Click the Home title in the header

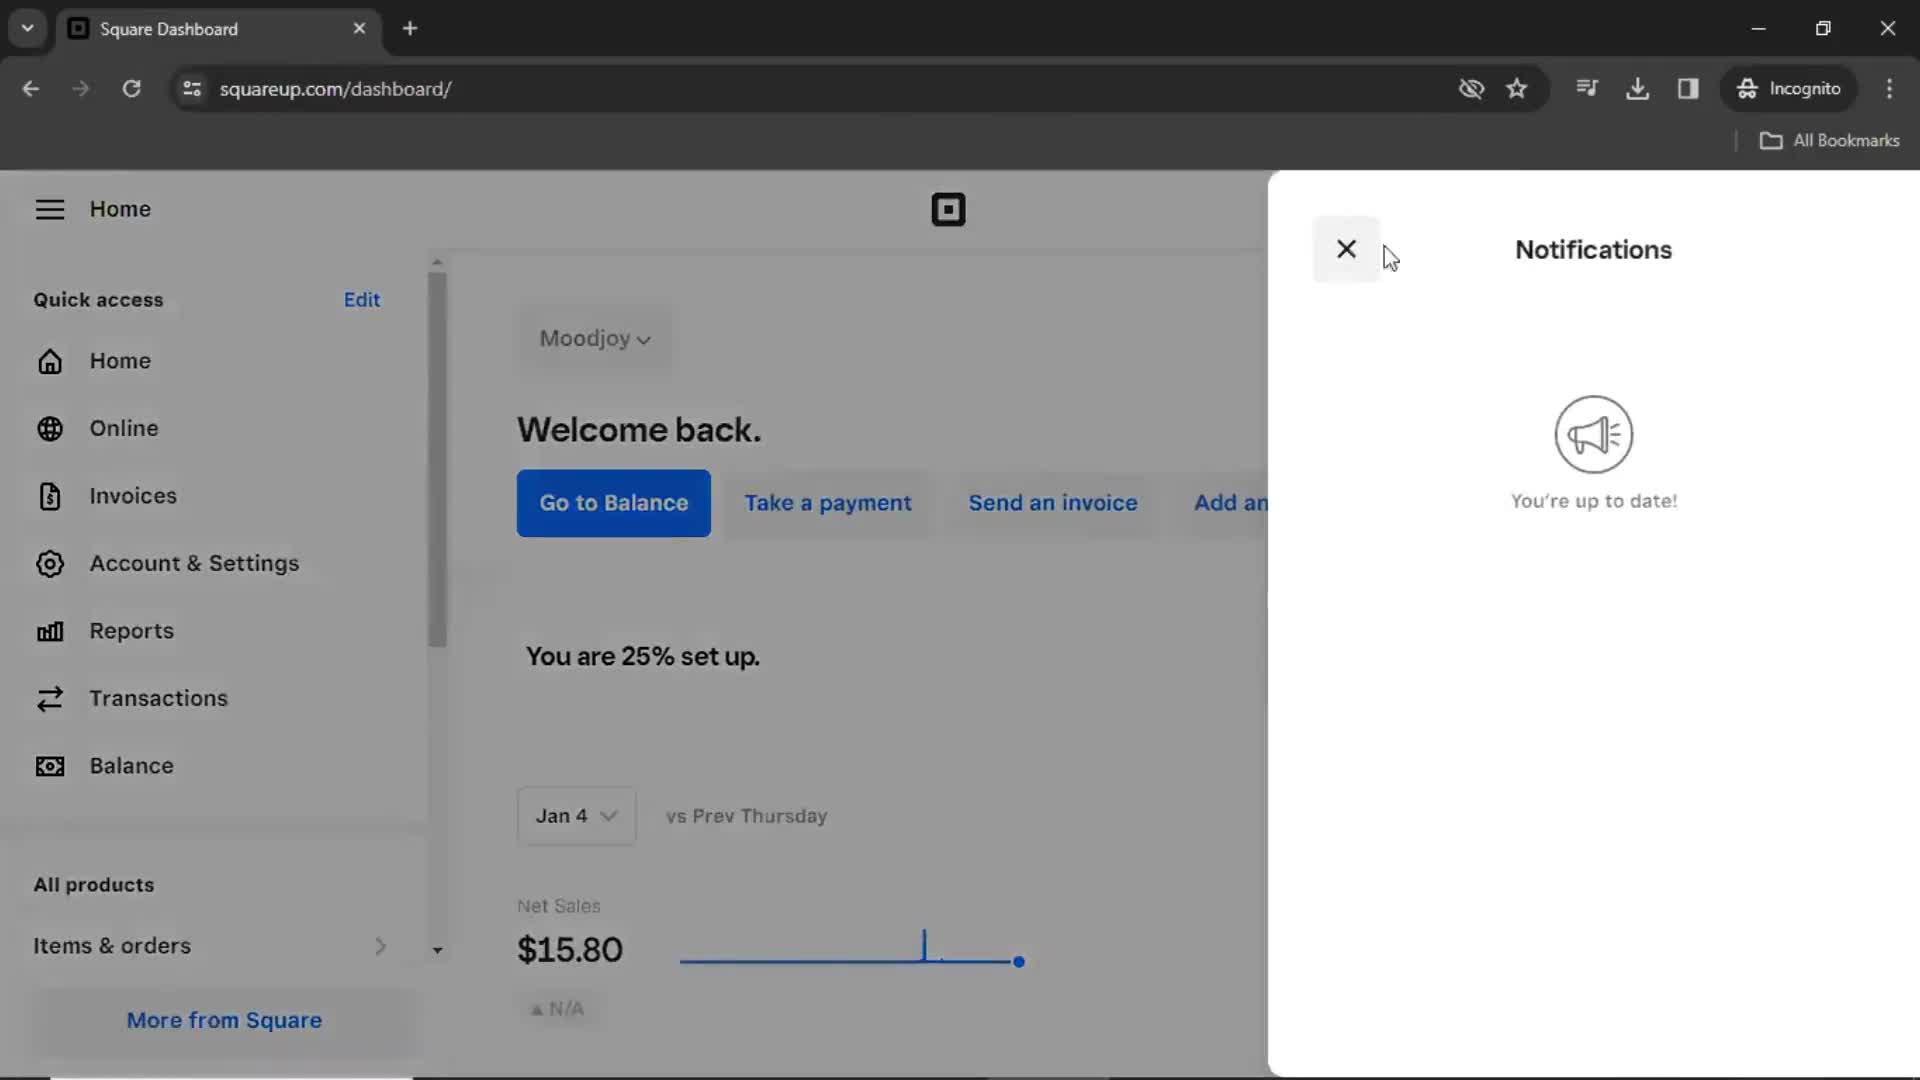pos(120,209)
